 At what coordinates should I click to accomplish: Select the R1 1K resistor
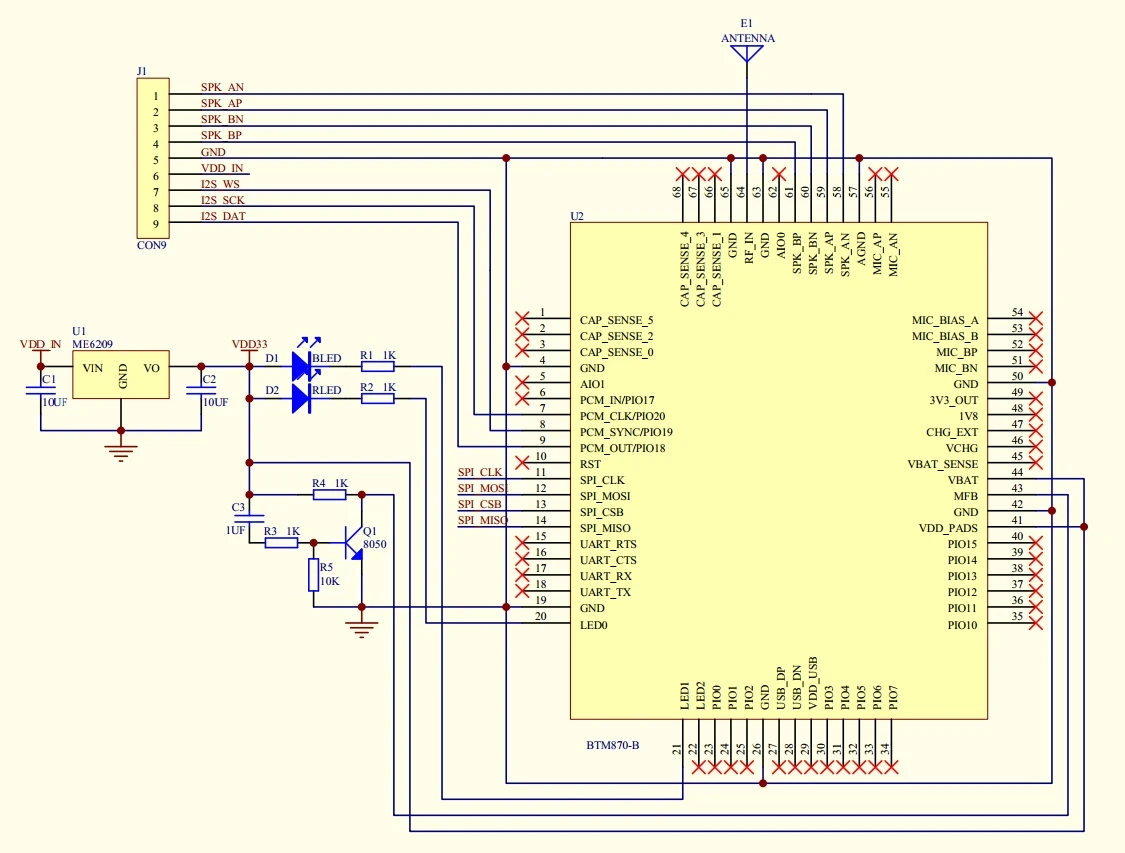tap(377, 367)
